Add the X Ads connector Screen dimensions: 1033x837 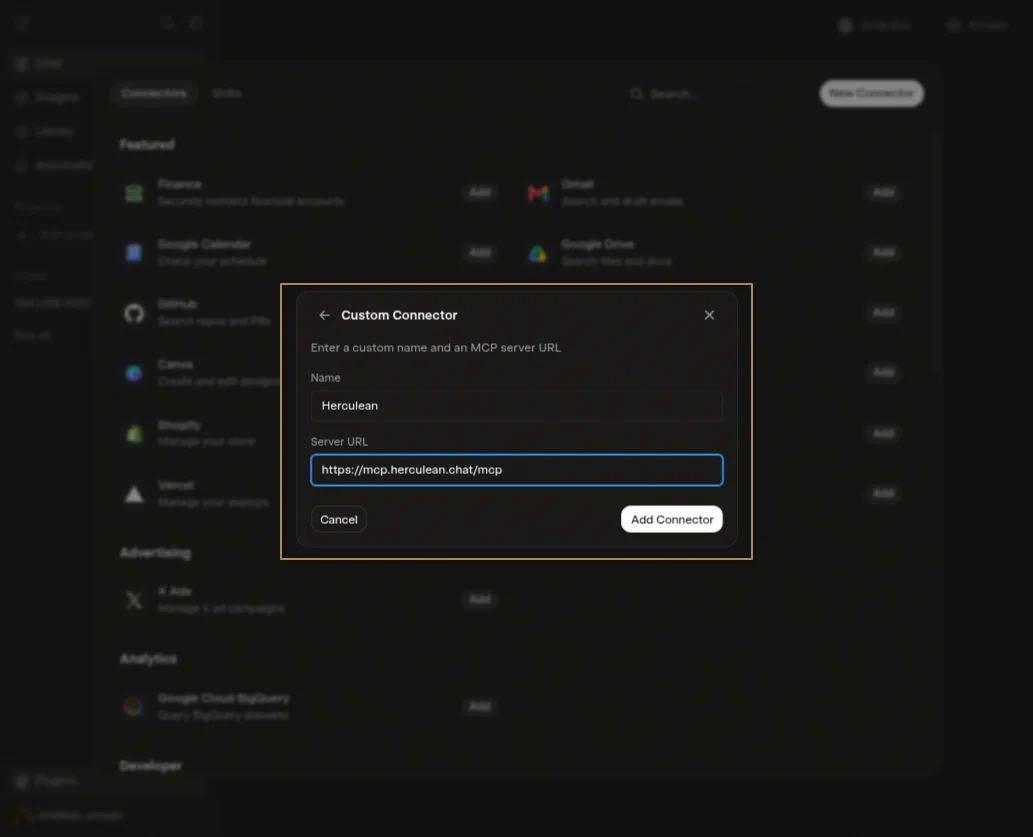[480, 599]
